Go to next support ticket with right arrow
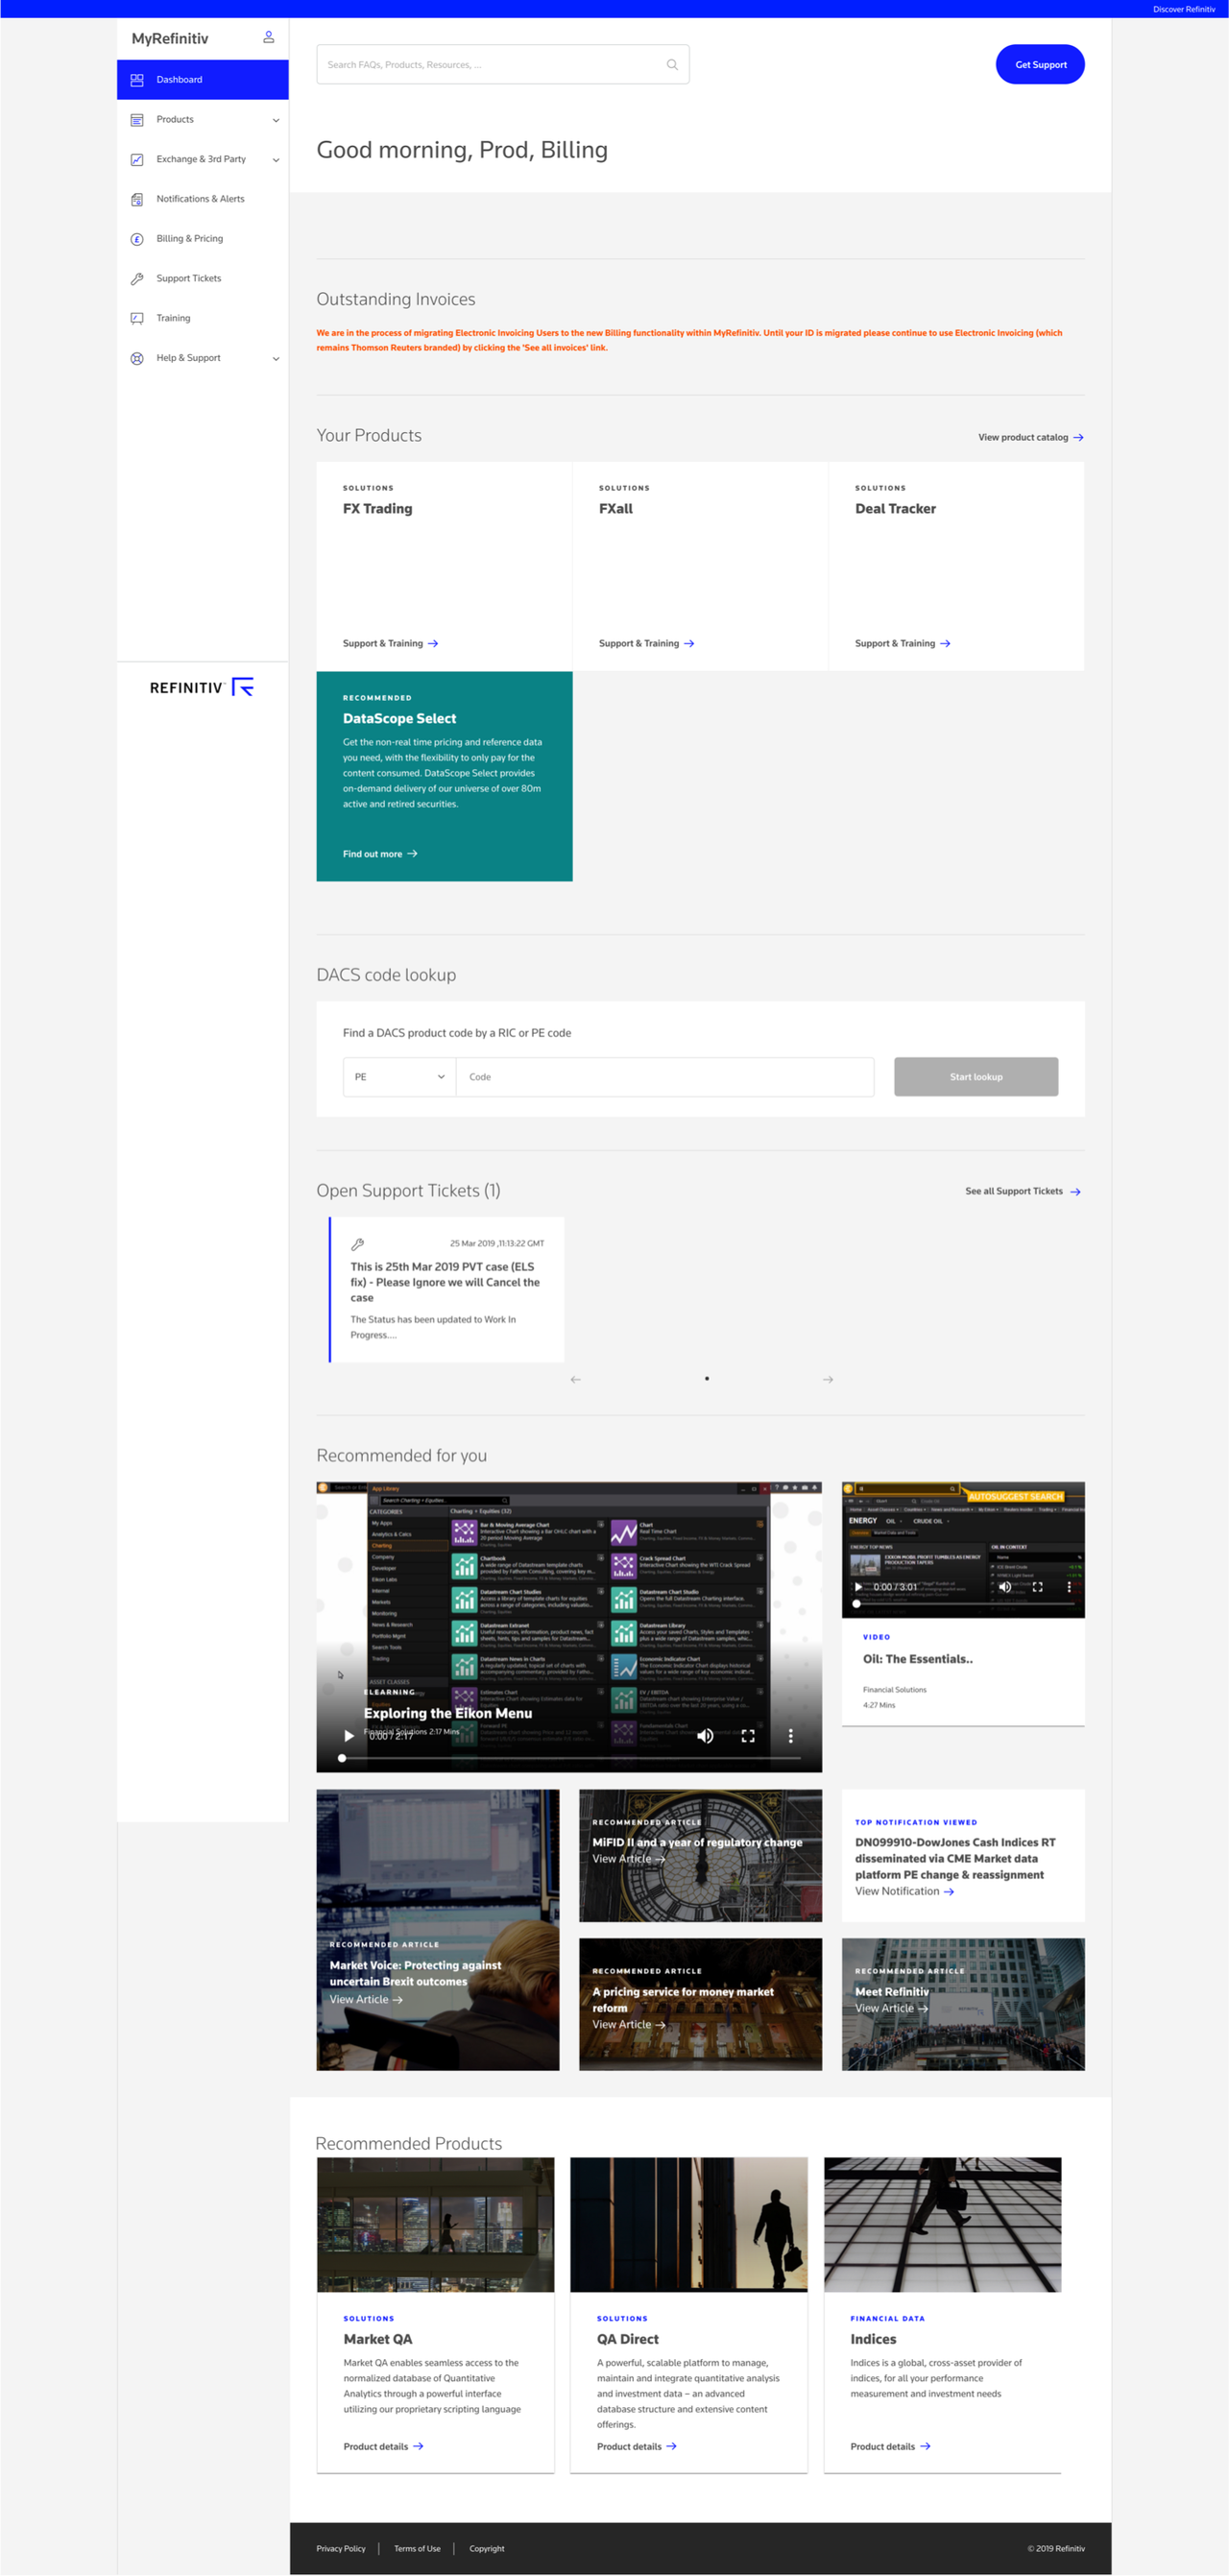This screenshot has height=2576, width=1229. pyautogui.click(x=828, y=1380)
